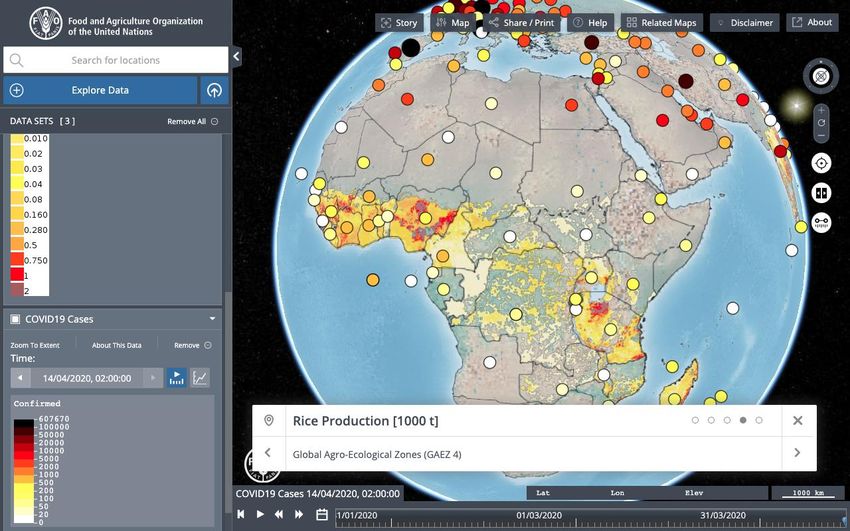Select first story page dot
Screen dimensions: 850x531
696,420
